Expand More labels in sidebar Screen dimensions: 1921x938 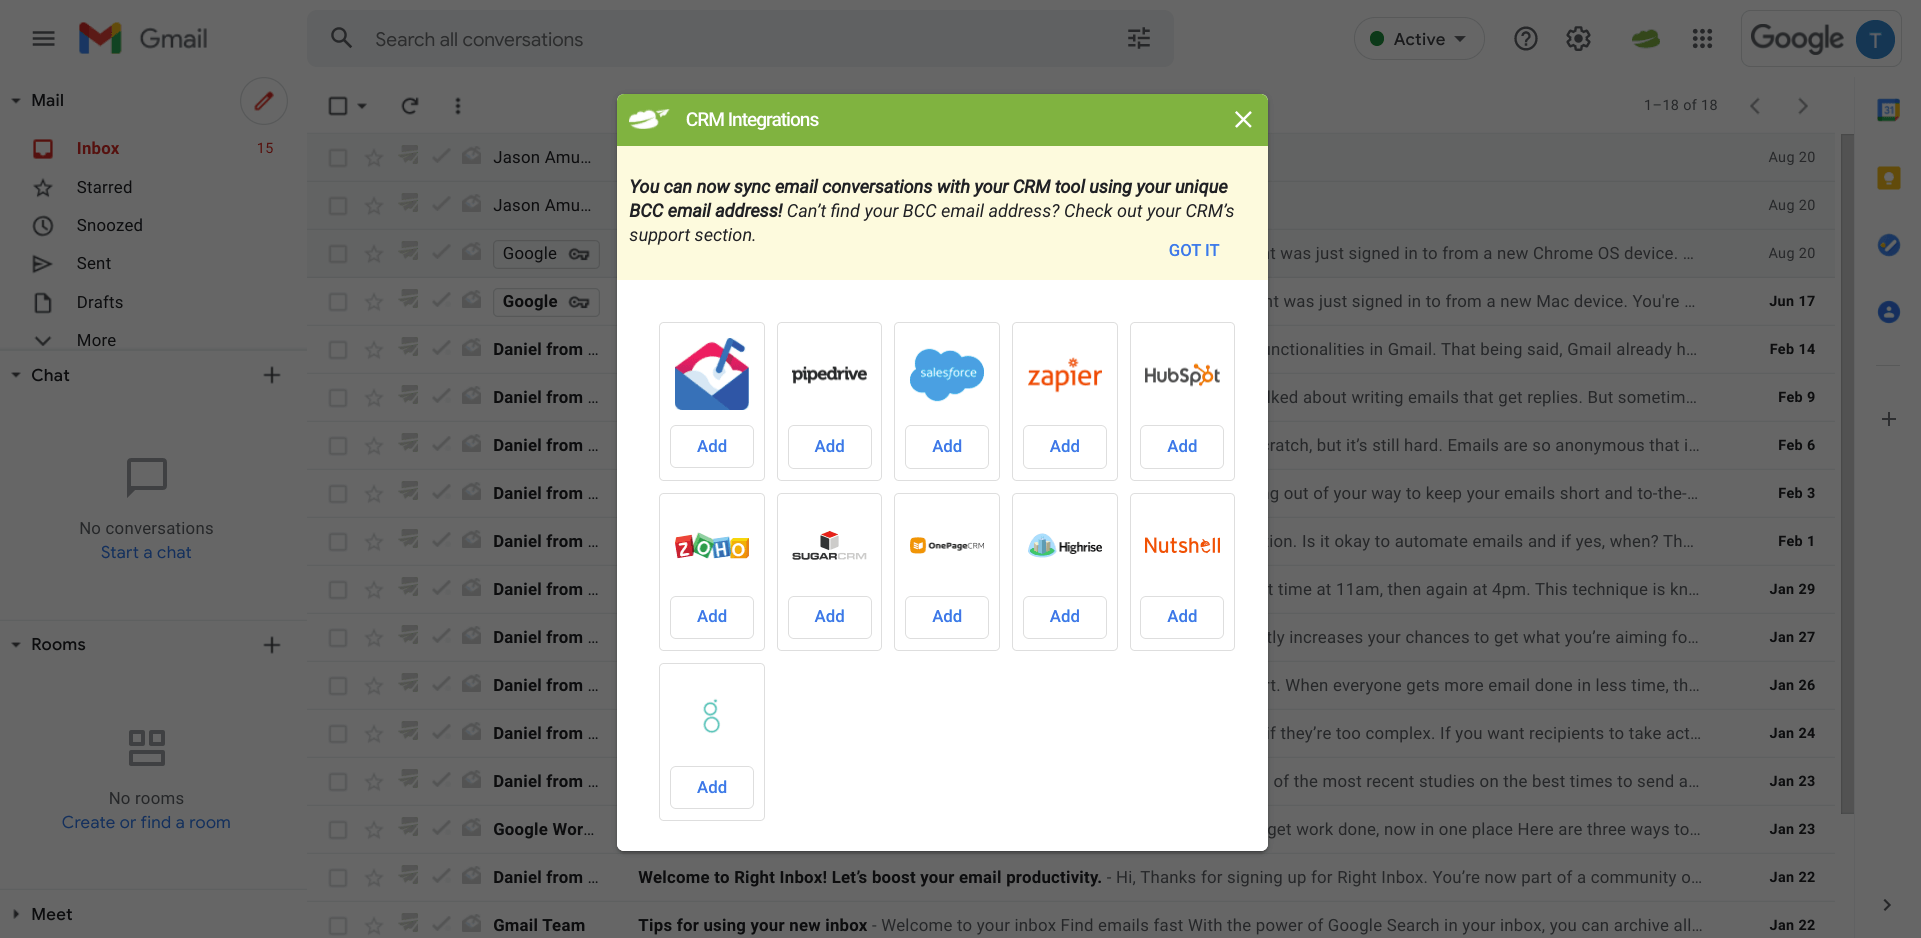[96, 340]
